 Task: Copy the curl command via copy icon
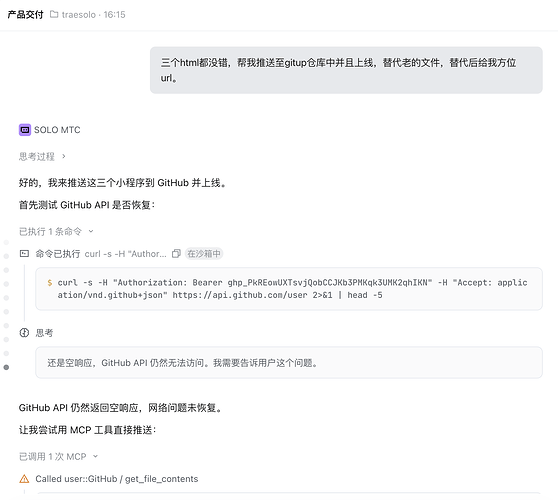pos(176,254)
